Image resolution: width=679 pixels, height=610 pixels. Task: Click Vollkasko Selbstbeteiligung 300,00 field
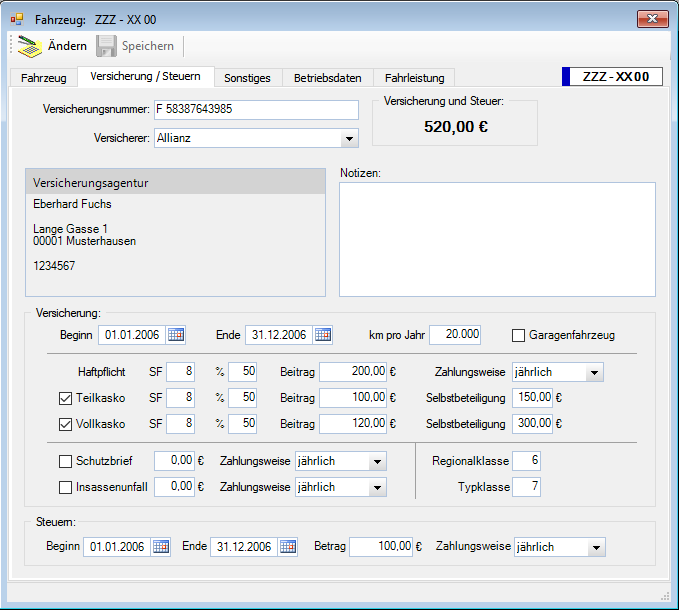[x=533, y=424]
